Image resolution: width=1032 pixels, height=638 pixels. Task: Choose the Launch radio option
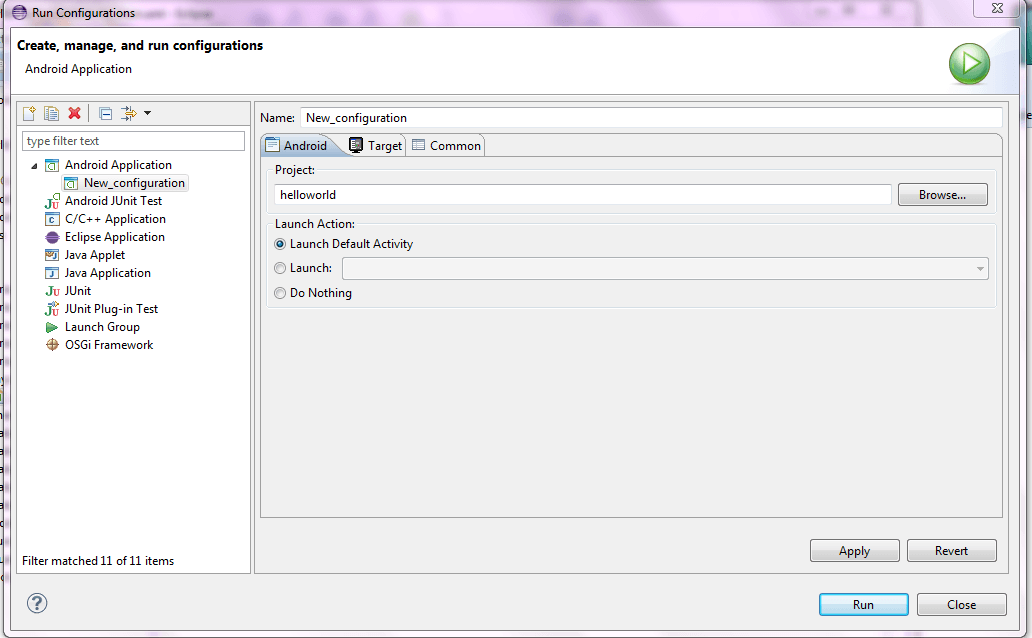[280, 268]
